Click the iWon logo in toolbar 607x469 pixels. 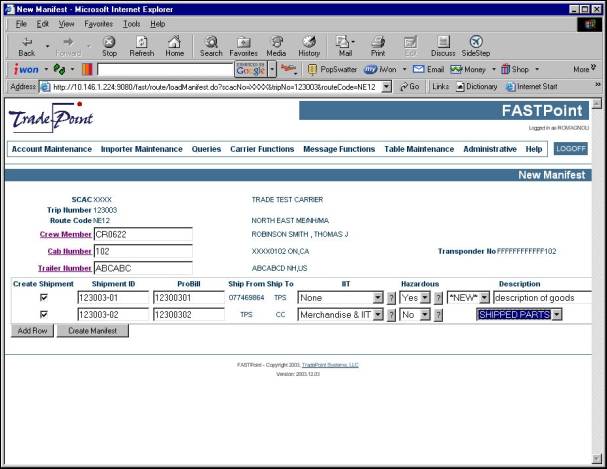pyautogui.click(x=26, y=70)
